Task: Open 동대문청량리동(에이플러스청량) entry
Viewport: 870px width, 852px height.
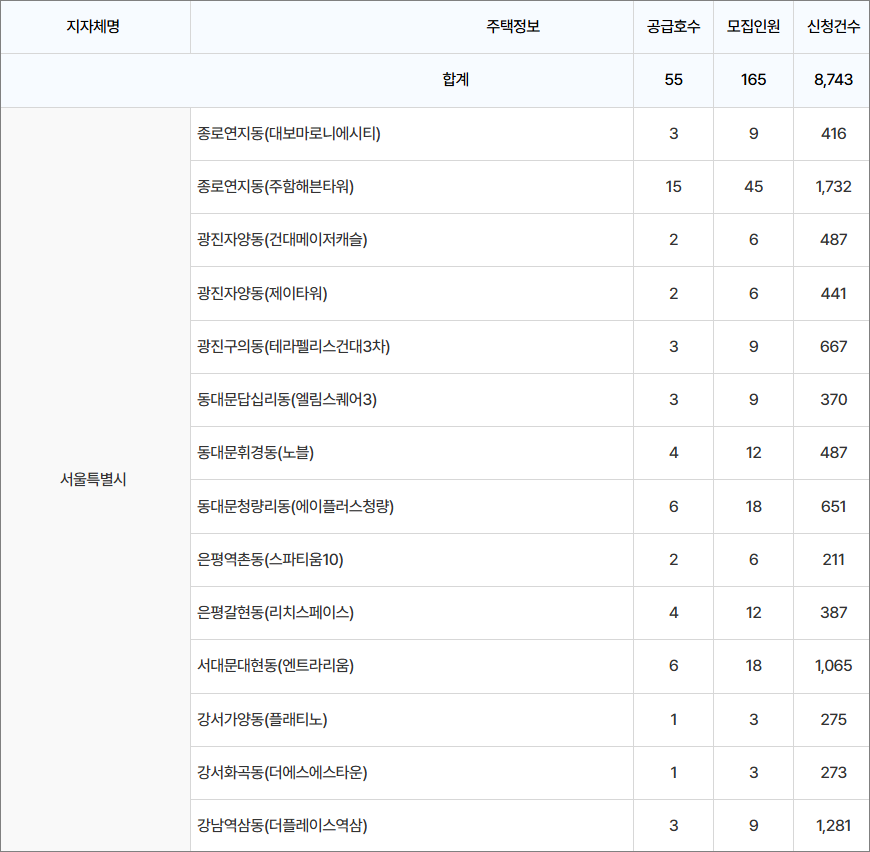Action: tap(296, 506)
